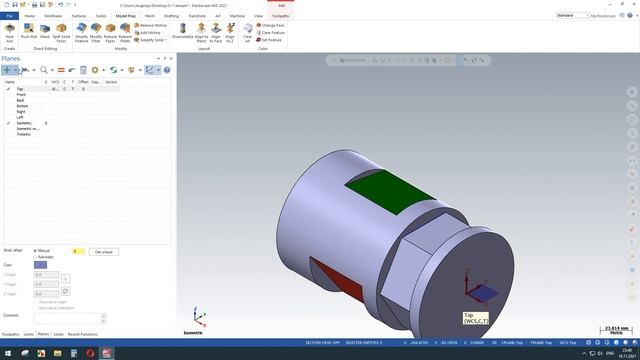This screenshot has width=640, height=360.
Task: Select the Align to Plane tool
Action: [x=201, y=33]
